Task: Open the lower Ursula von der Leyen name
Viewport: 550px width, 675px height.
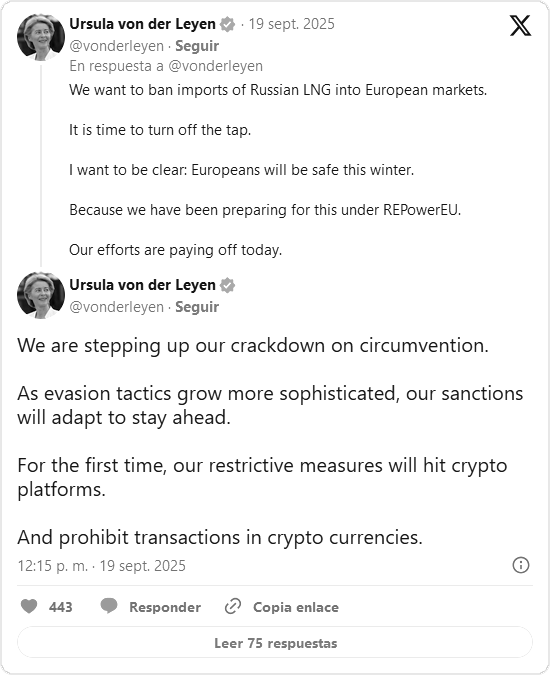Action: click(142, 285)
